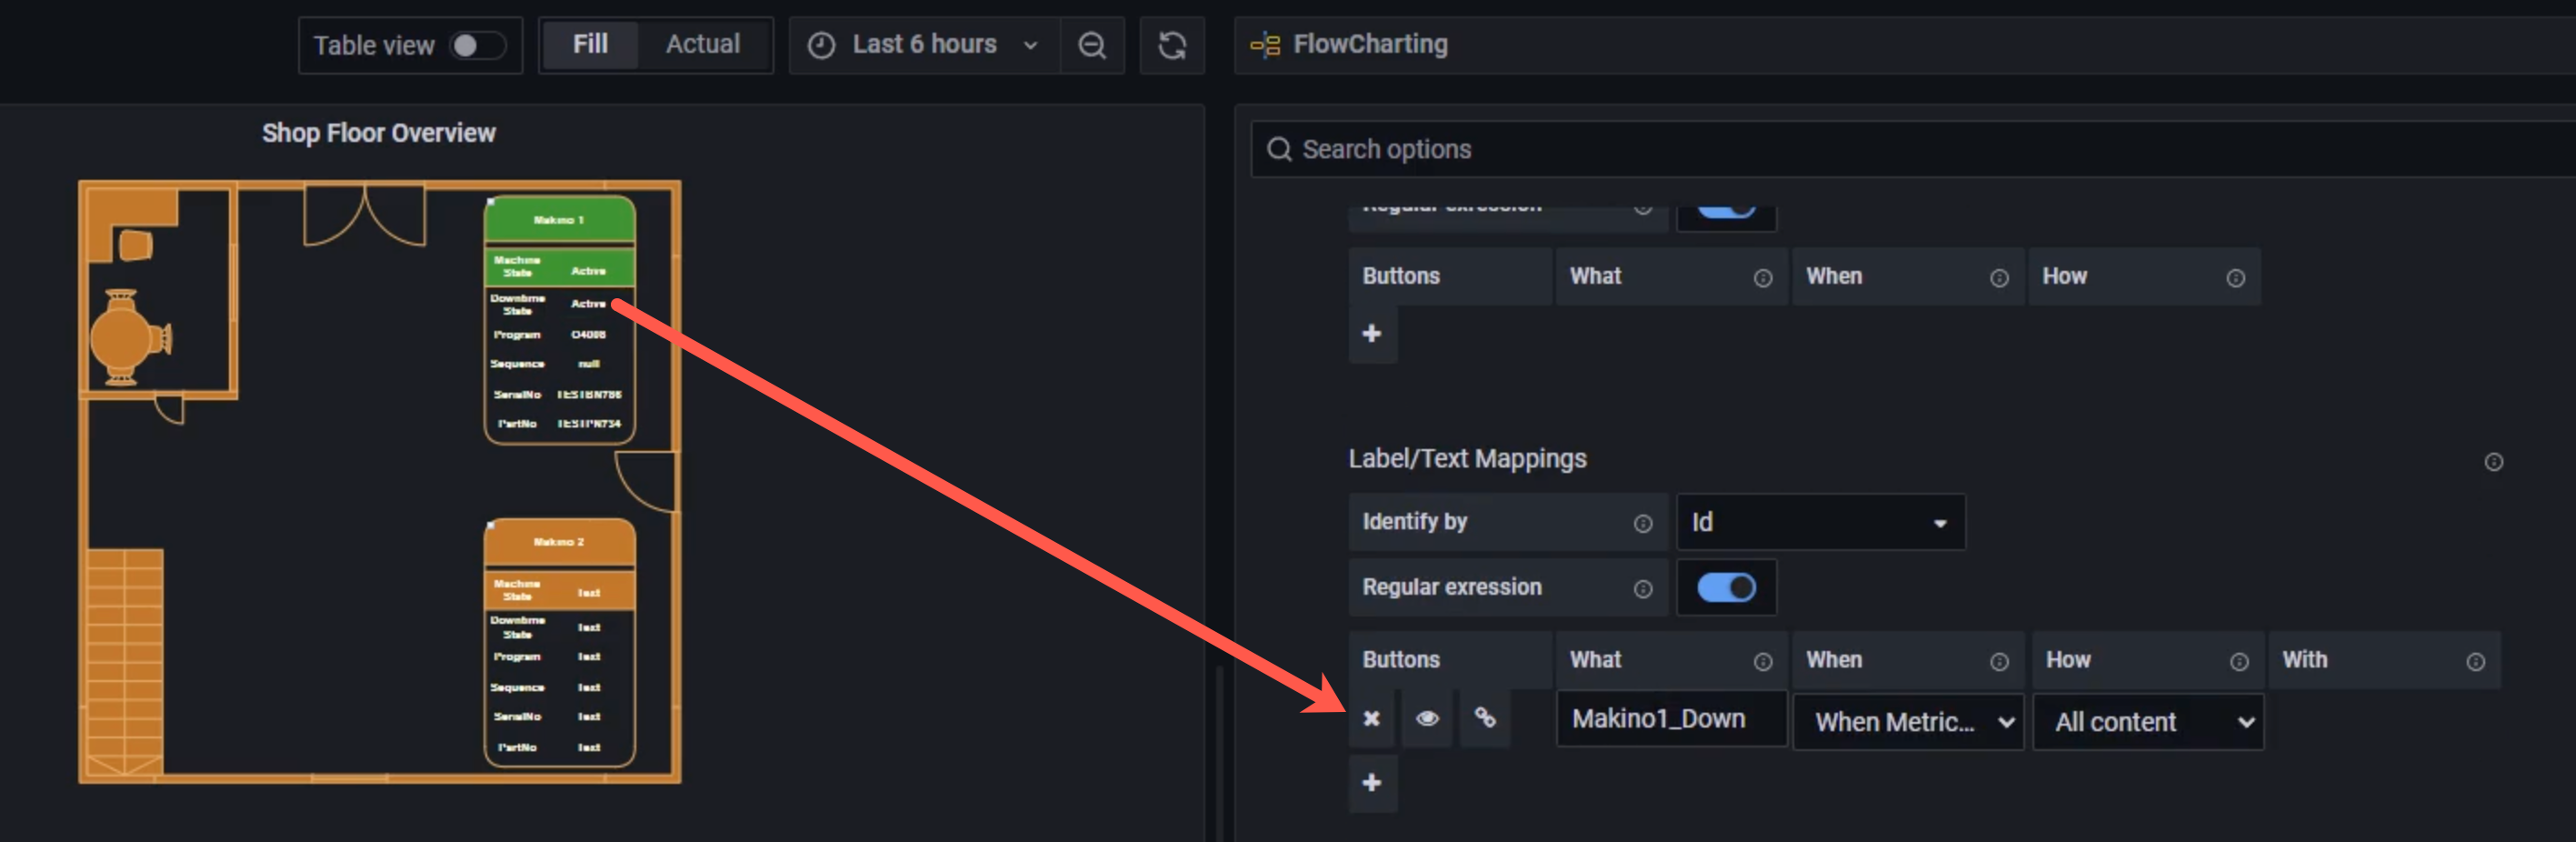Toggle visibility with the eye icon
Viewport: 2576px width, 842px height.
point(1428,719)
